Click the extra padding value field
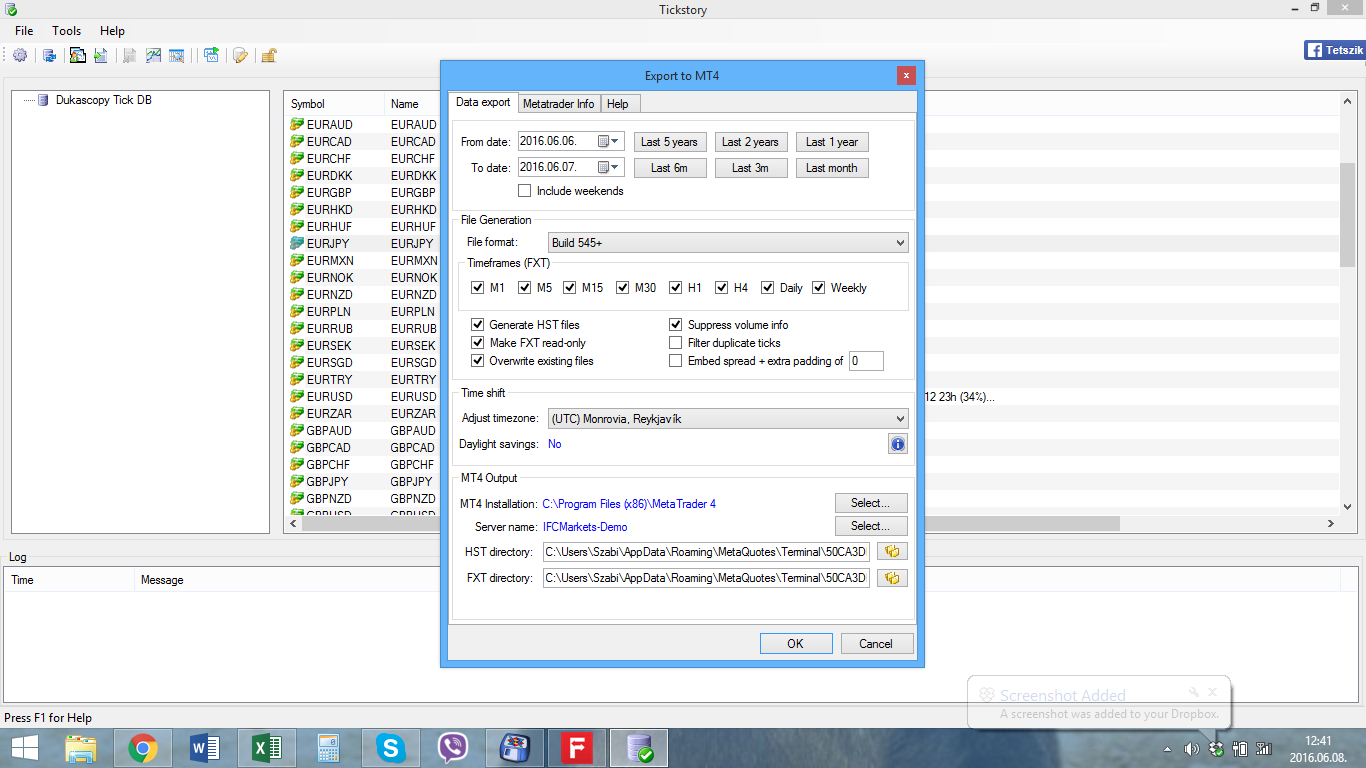 click(866, 361)
